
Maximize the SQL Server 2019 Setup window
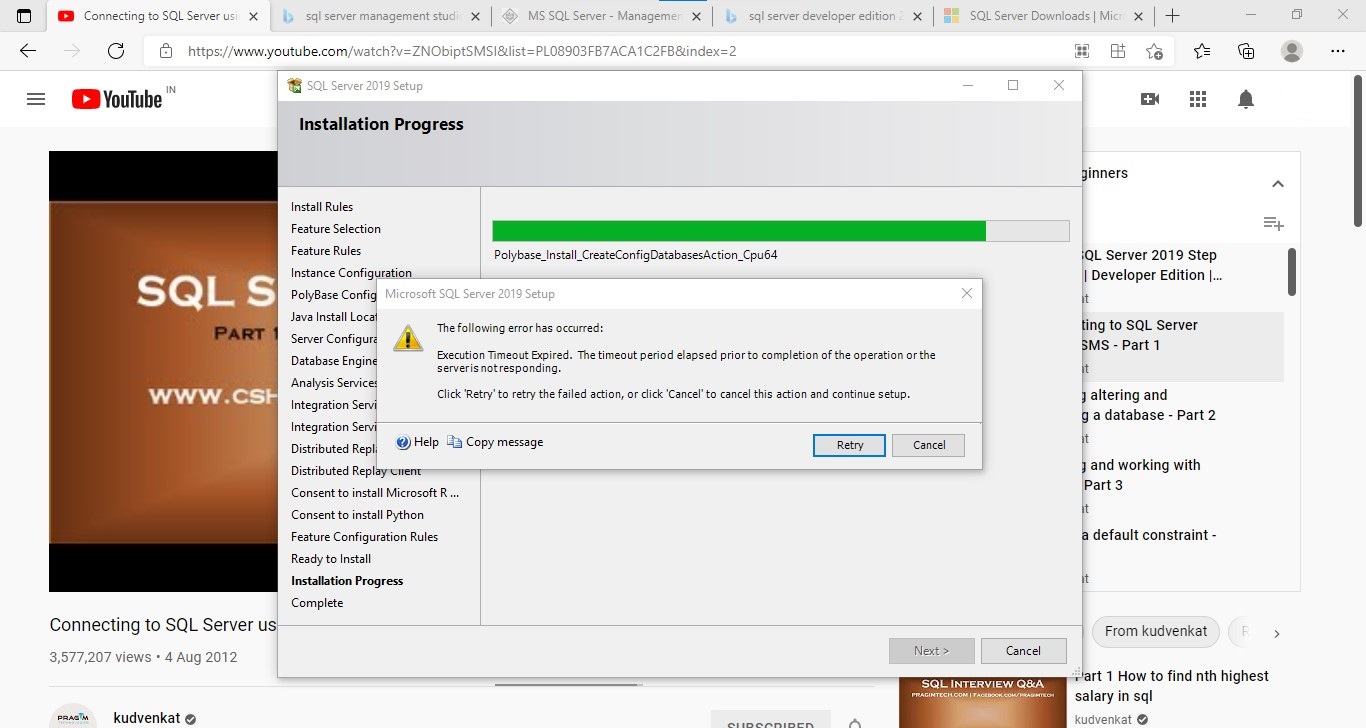click(x=1013, y=86)
